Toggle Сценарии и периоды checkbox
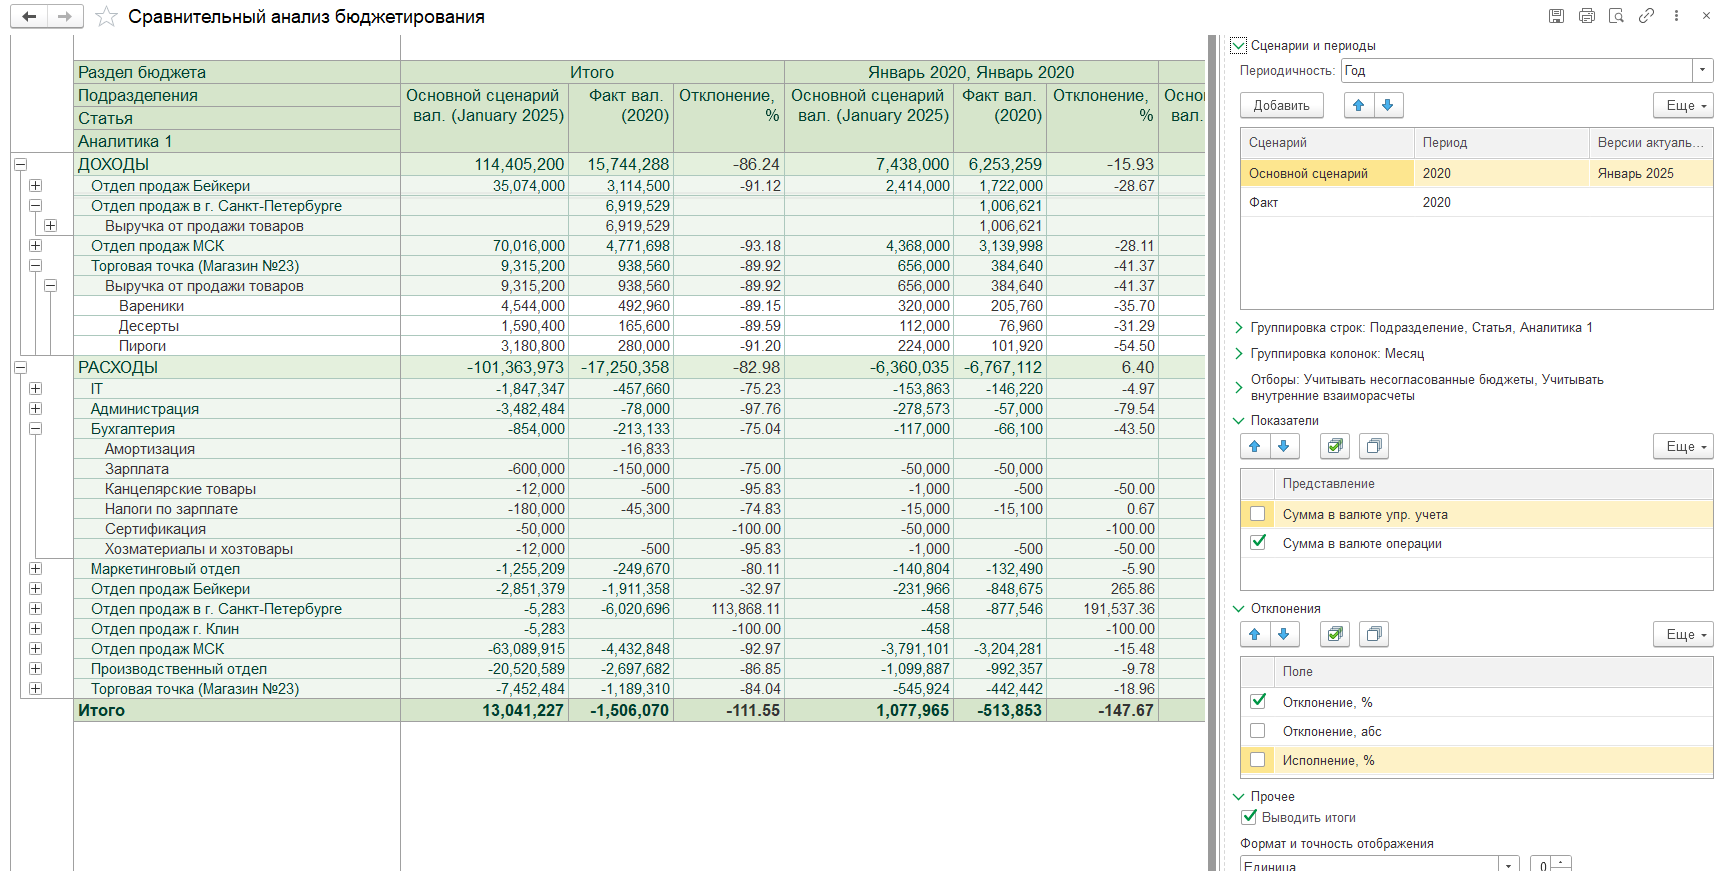This screenshot has width=1715, height=871. click(1239, 45)
